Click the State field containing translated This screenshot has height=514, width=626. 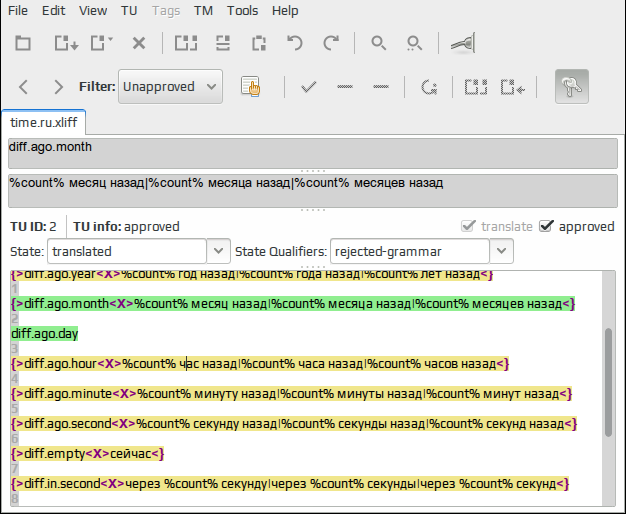[127, 251]
